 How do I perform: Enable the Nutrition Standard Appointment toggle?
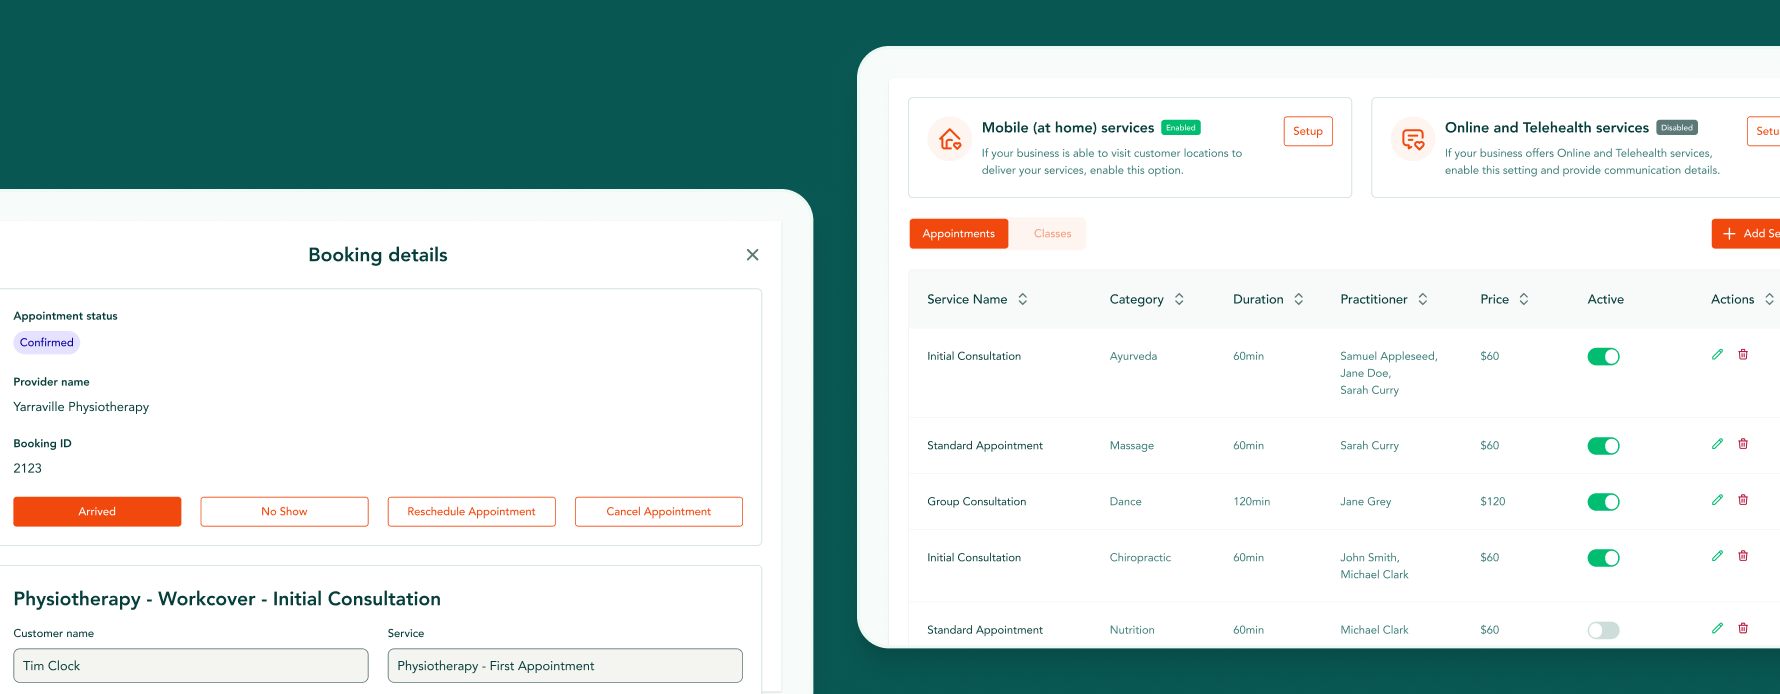1603,630
